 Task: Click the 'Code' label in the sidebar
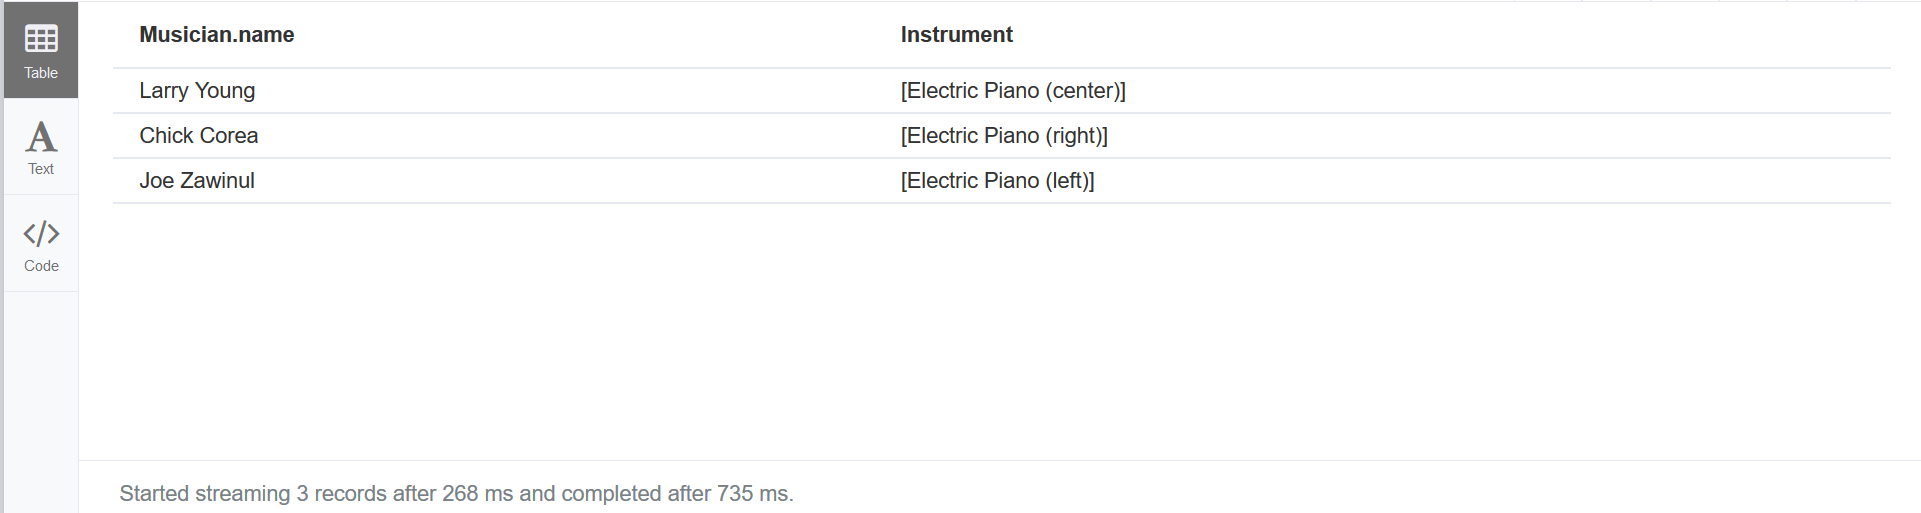pyautogui.click(x=41, y=266)
